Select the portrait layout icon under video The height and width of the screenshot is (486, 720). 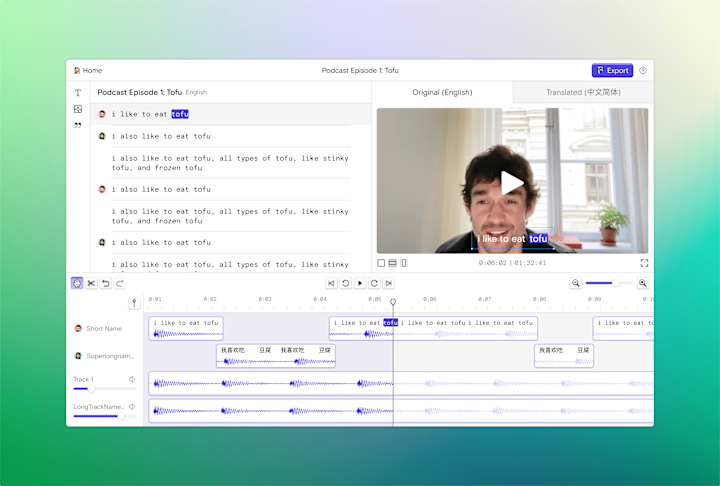point(404,263)
